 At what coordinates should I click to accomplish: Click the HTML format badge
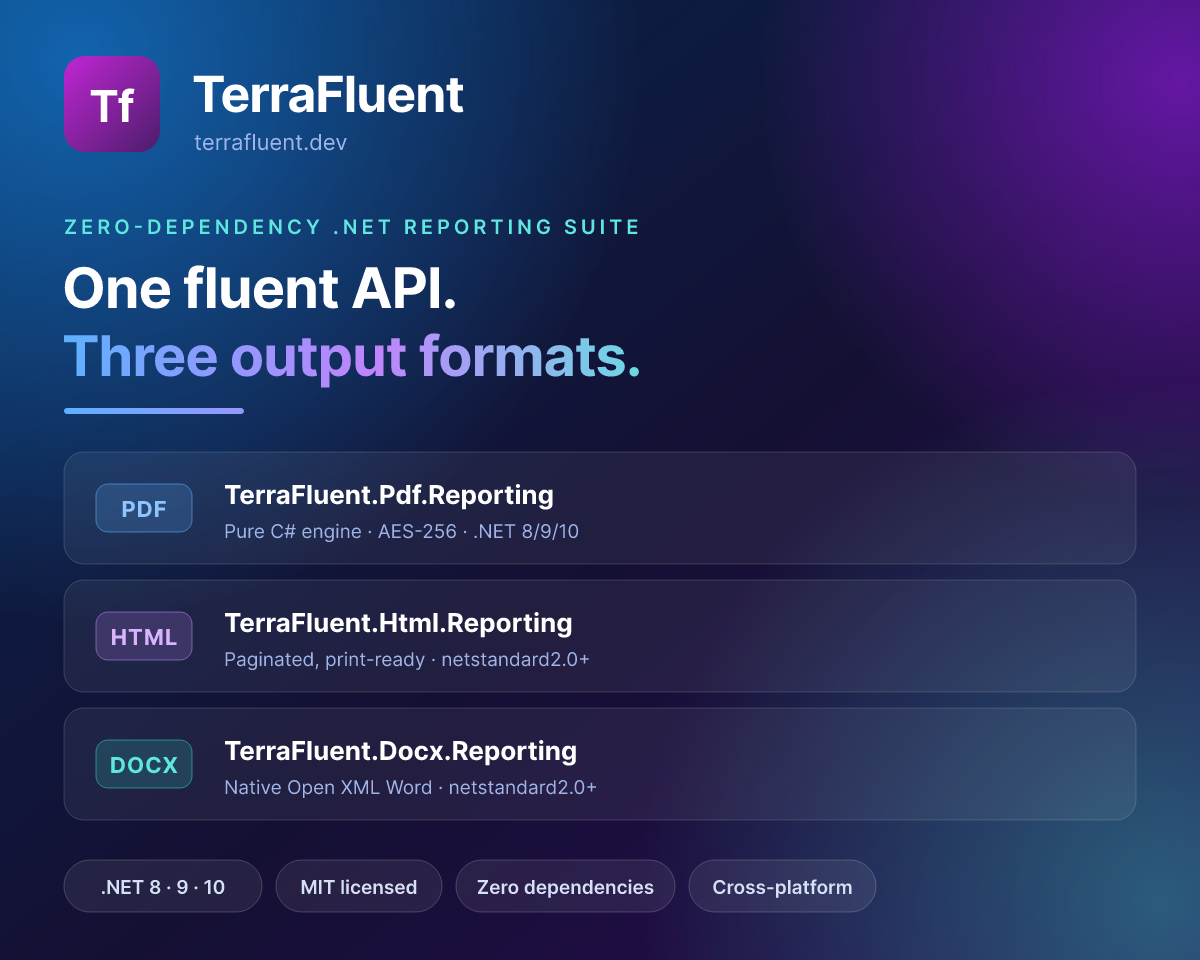coord(144,636)
